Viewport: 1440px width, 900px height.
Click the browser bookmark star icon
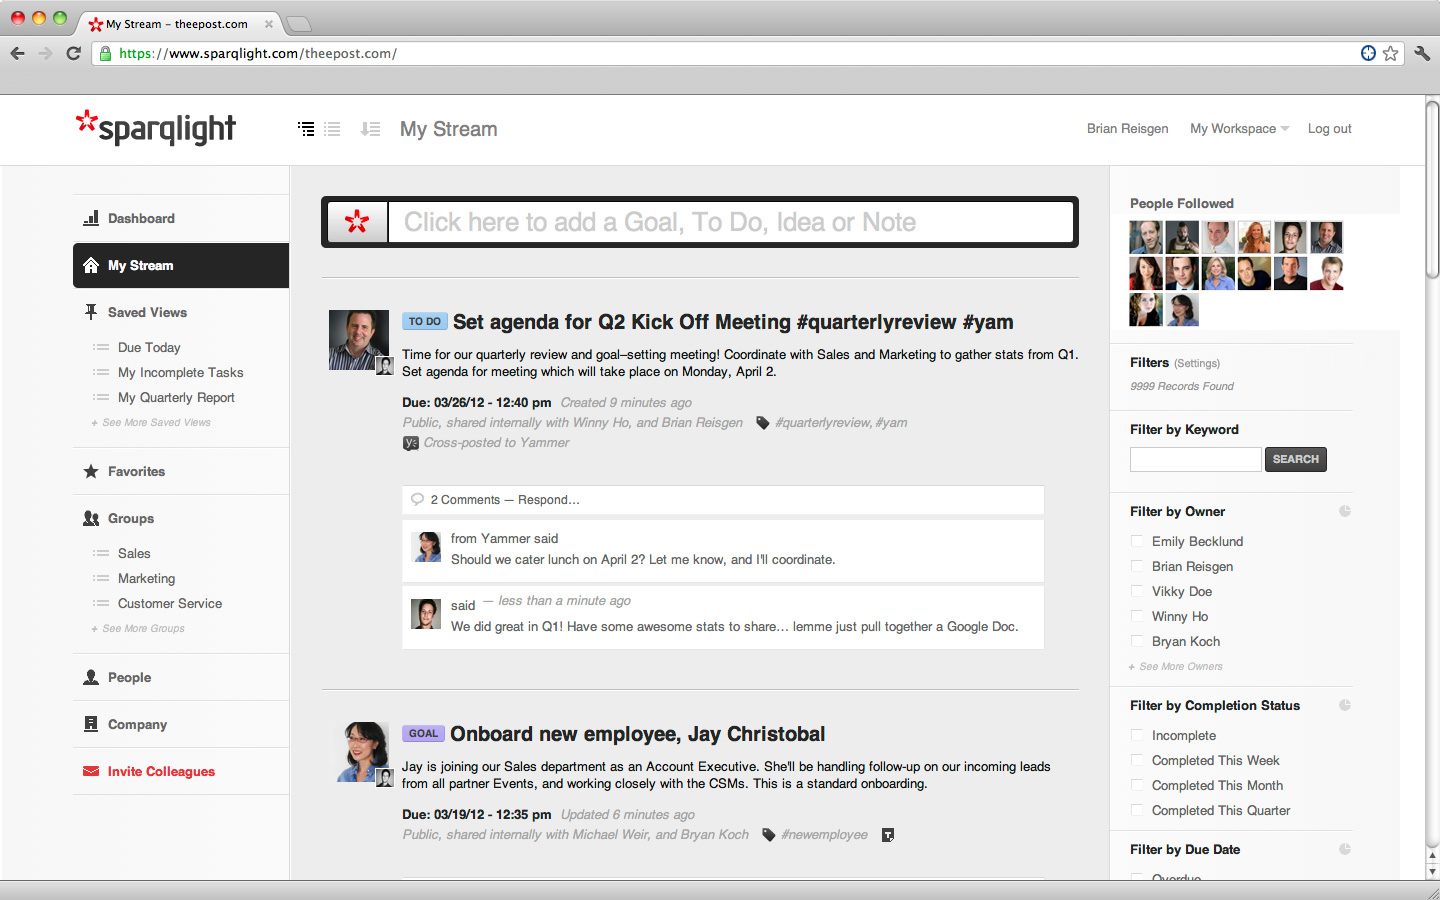point(1390,53)
